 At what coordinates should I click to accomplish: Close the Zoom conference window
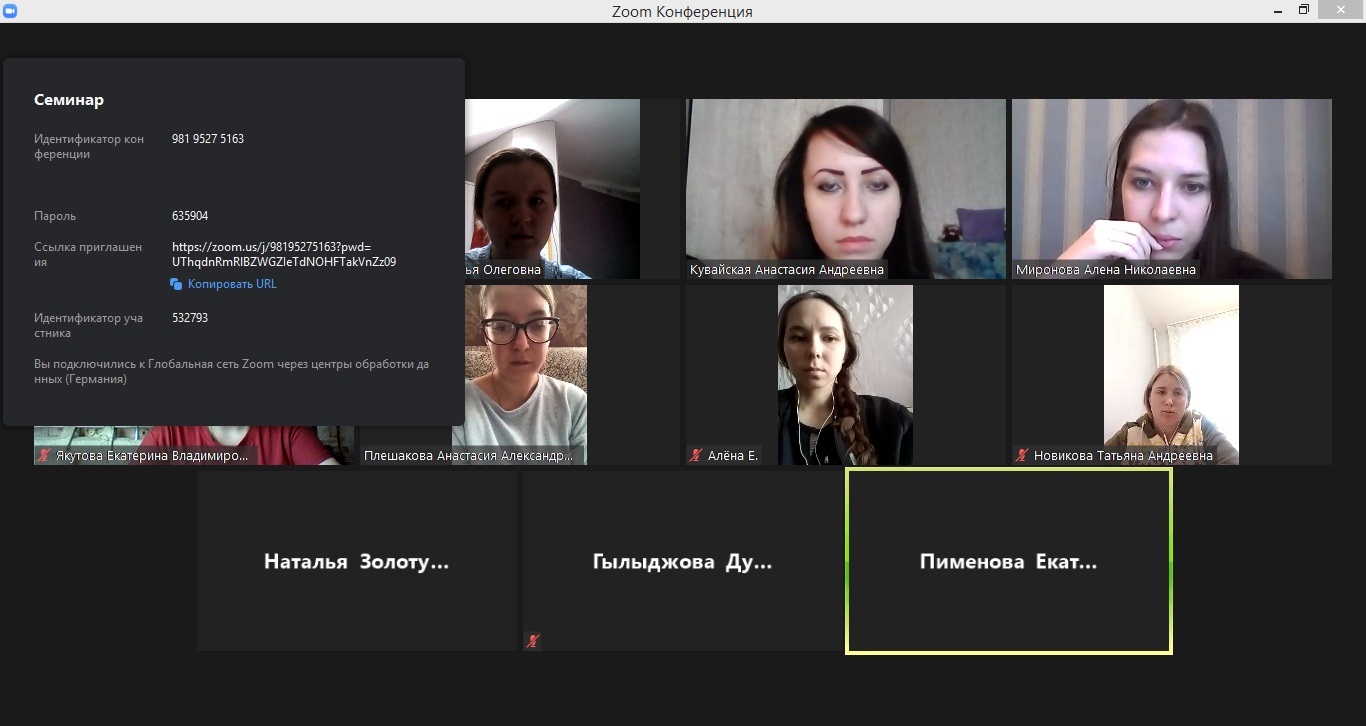[x=1346, y=10]
